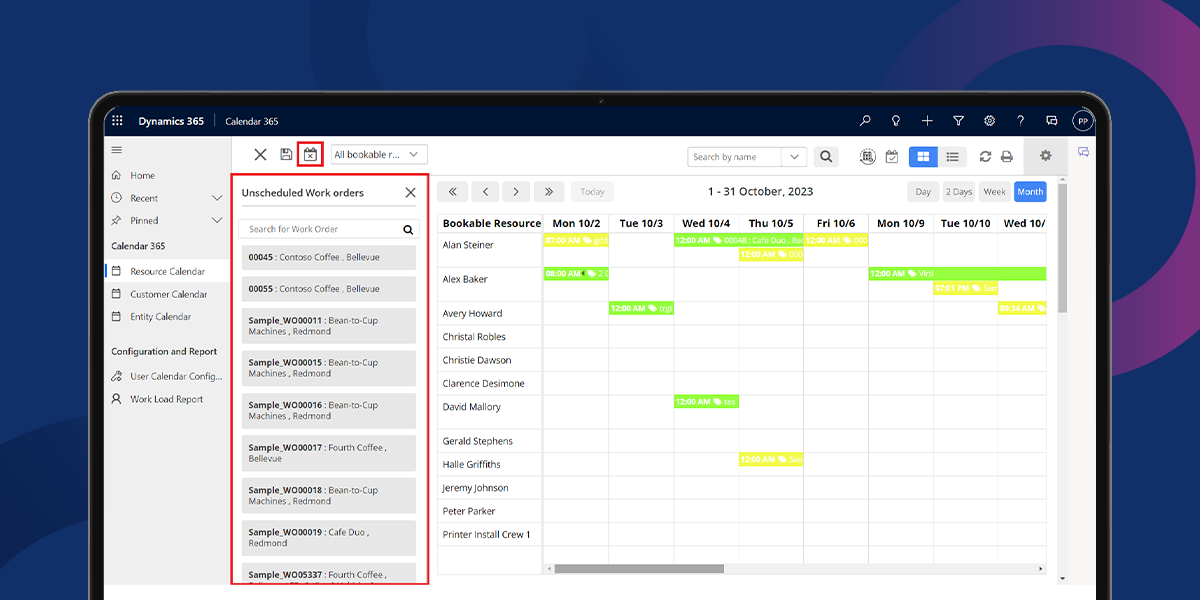Close the Unscheduled Work orders panel
Screen dimensions: 1200x600
[x=410, y=193]
